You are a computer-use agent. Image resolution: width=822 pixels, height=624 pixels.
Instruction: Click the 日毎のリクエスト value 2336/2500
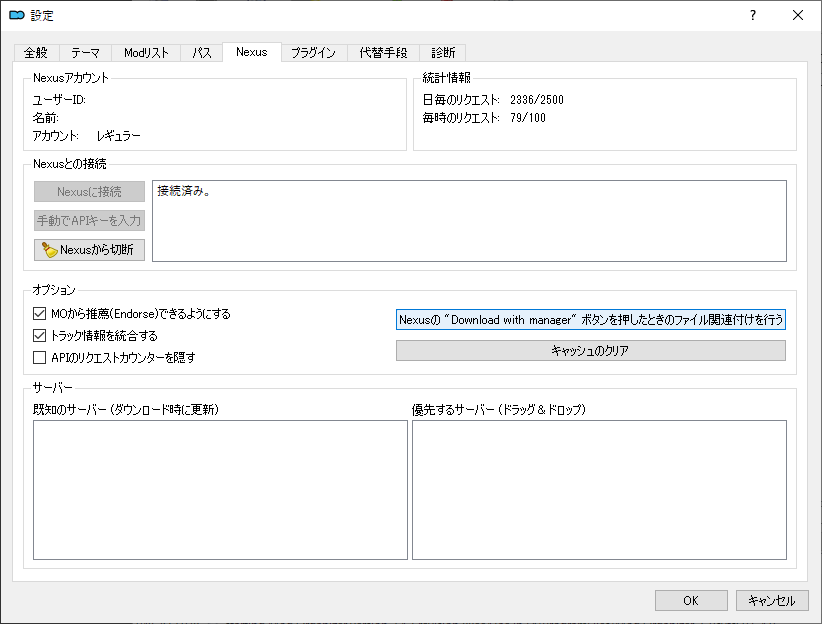point(537,100)
